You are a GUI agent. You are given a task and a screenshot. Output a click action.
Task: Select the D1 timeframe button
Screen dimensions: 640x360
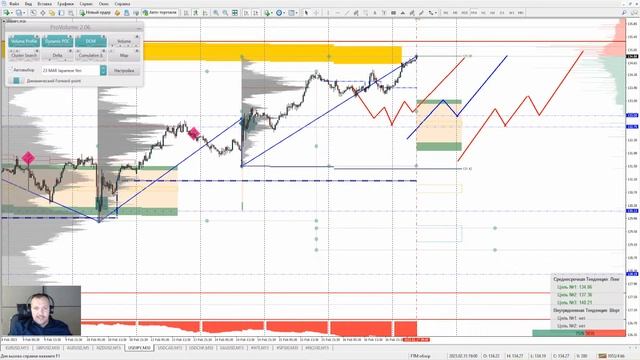(x=502, y=13)
